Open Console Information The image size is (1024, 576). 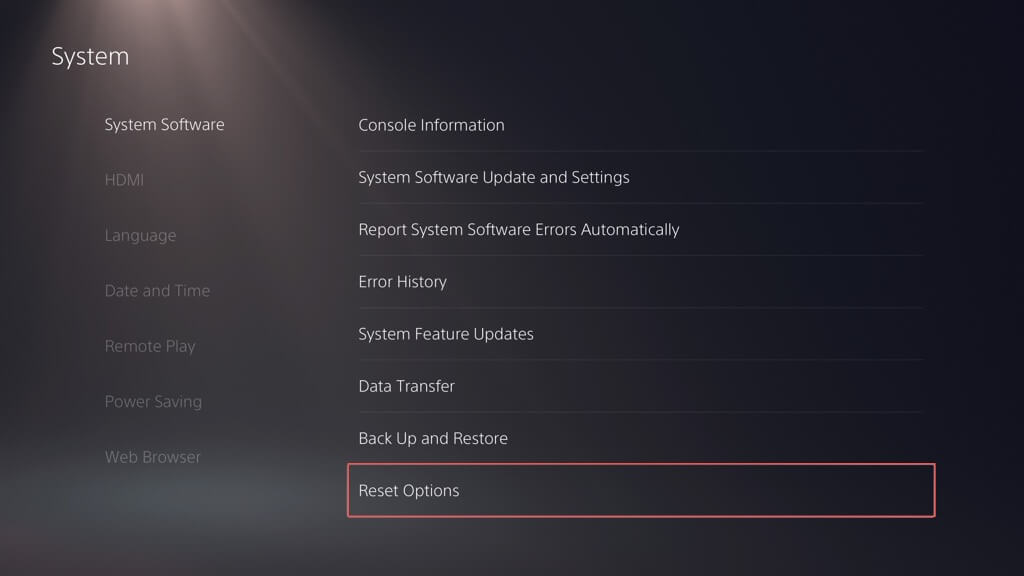431,125
